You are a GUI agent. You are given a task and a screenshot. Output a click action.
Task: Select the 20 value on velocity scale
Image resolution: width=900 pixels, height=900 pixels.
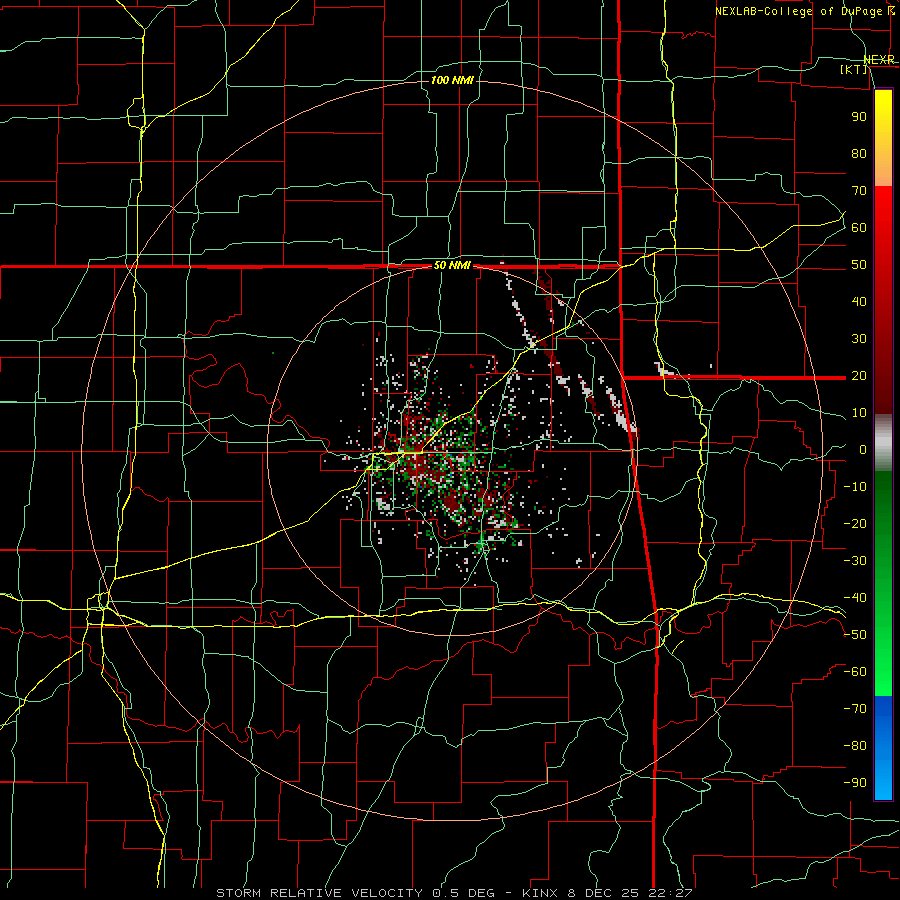point(859,375)
